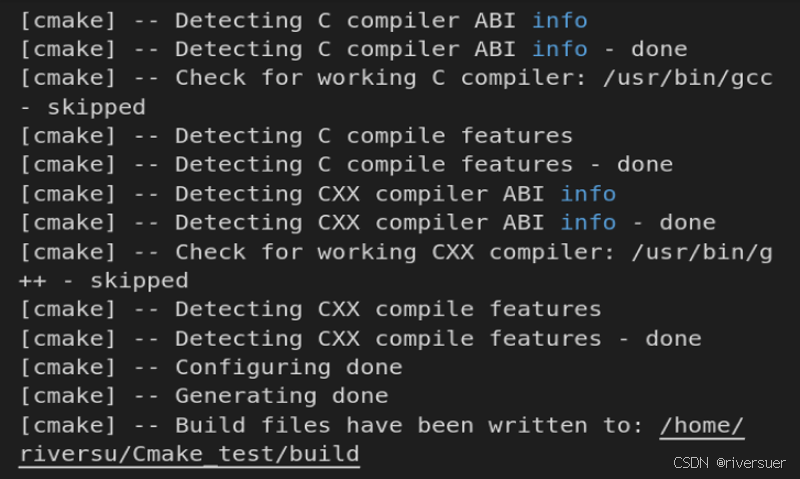Open the riversu/Cmake_test/build path link
This screenshot has height=479, width=800.
(189, 455)
